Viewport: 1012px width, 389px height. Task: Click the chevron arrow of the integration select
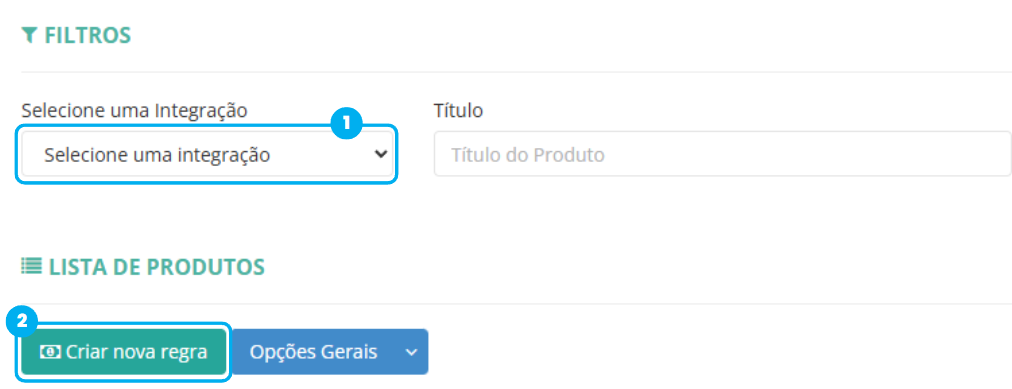[x=381, y=154]
